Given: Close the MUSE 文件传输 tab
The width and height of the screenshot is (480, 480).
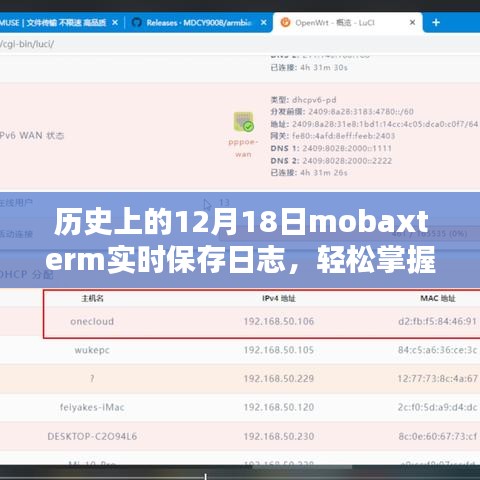Looking at the screenshot, I should (115, 23).
